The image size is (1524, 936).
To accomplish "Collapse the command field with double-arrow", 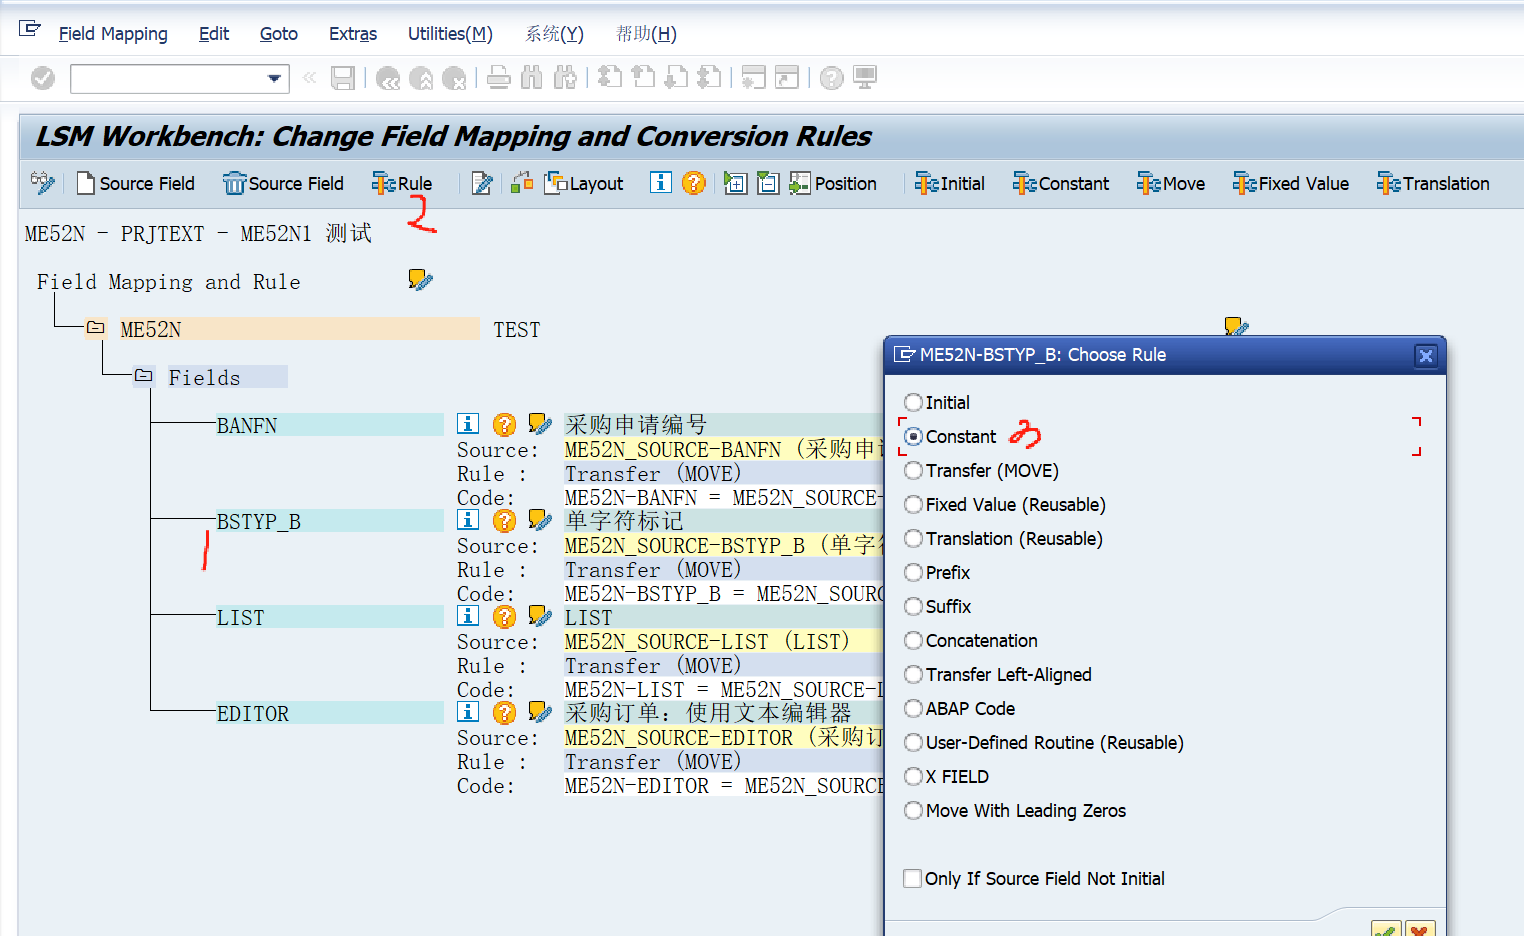I will (310, 78).
